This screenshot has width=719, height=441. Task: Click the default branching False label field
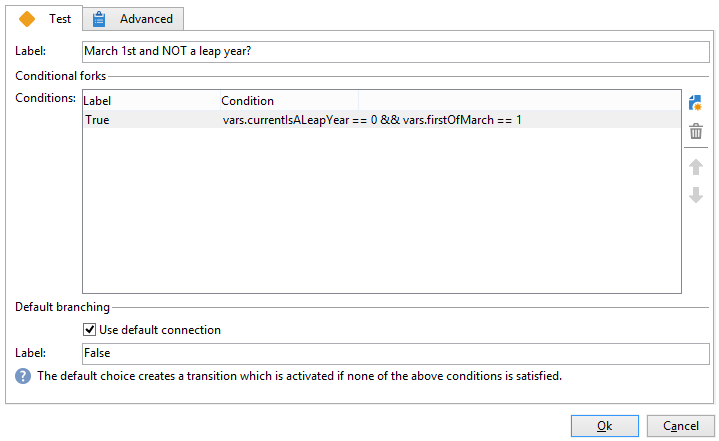coord(396,353)
